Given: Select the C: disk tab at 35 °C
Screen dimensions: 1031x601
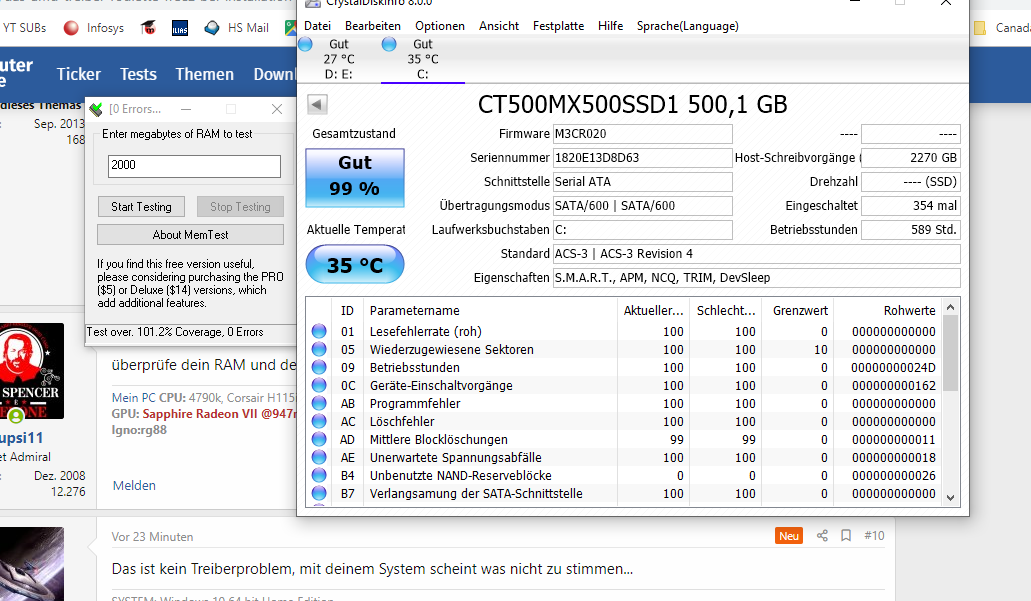Looking at the screenshot, I should click(423, 59).
